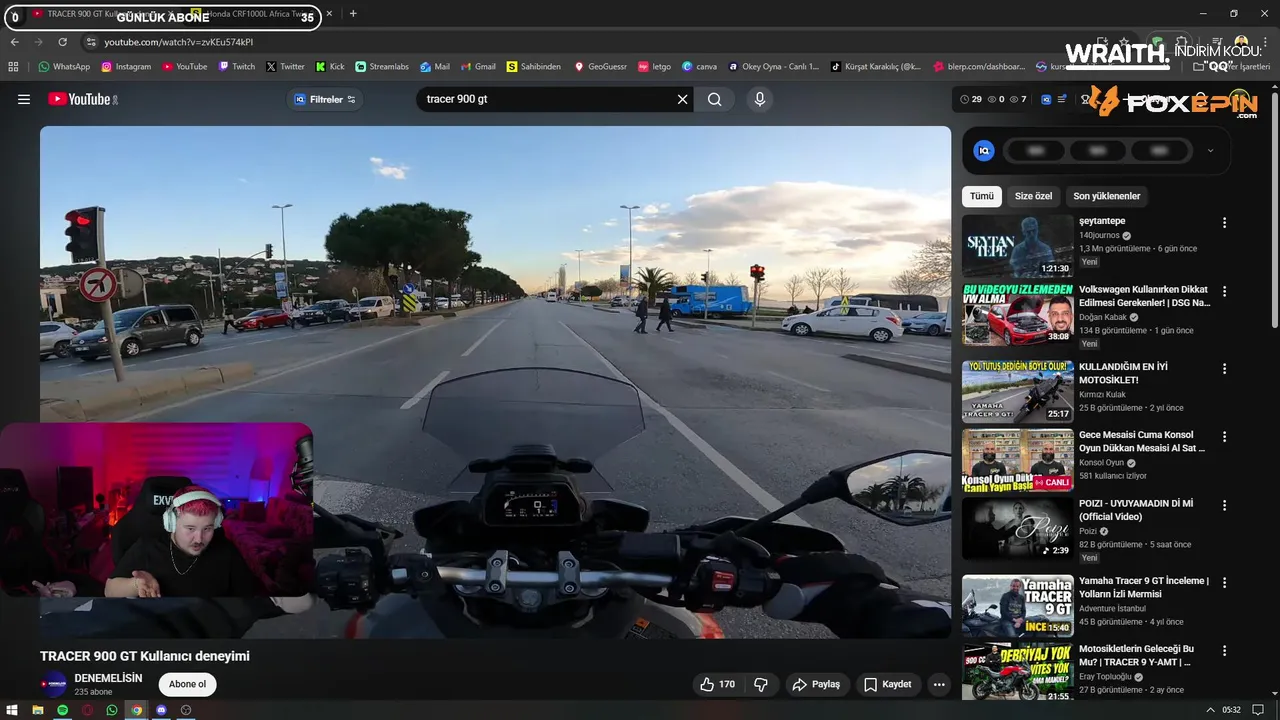The width and height of the screenshot is (1280, 720).
Task: Like the video with thumbs up
Action: tap(718, 685)
